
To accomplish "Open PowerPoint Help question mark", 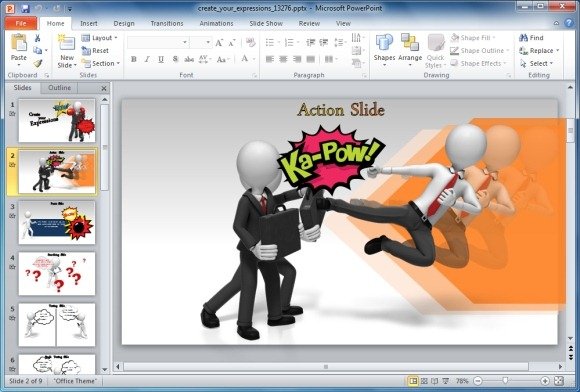I will pos(569,23).
